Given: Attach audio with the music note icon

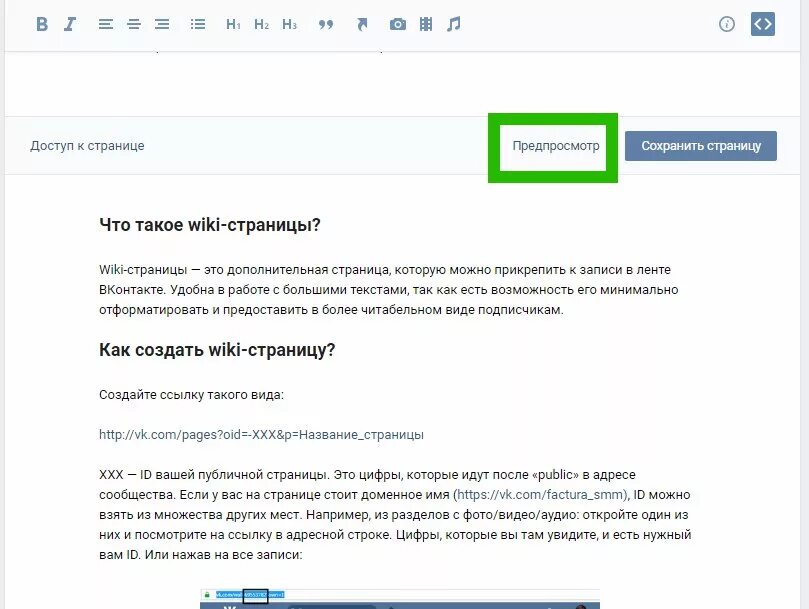Looking at the screenshot, I should tap(454, 24).
